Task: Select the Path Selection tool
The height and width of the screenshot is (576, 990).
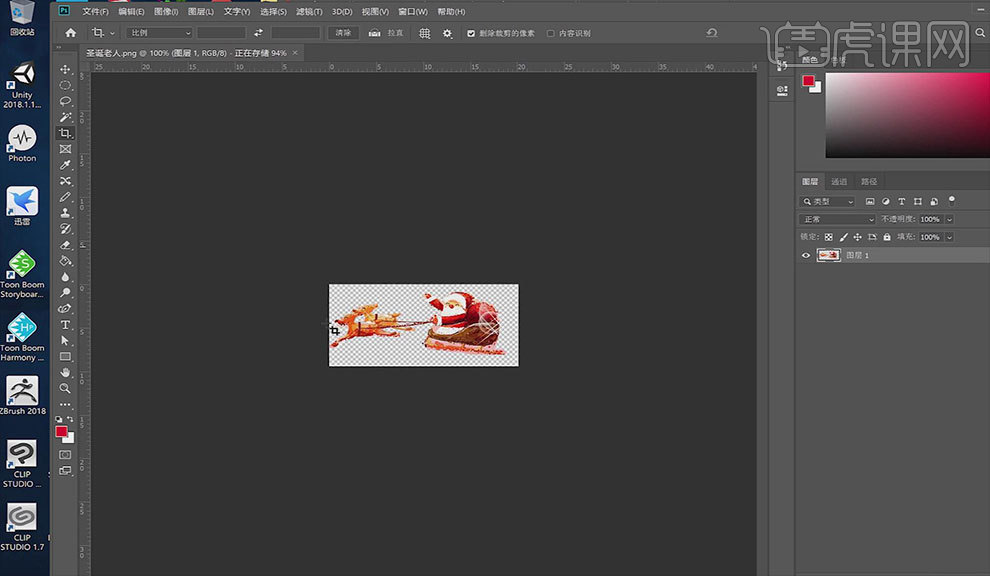Action: [65, 340]
